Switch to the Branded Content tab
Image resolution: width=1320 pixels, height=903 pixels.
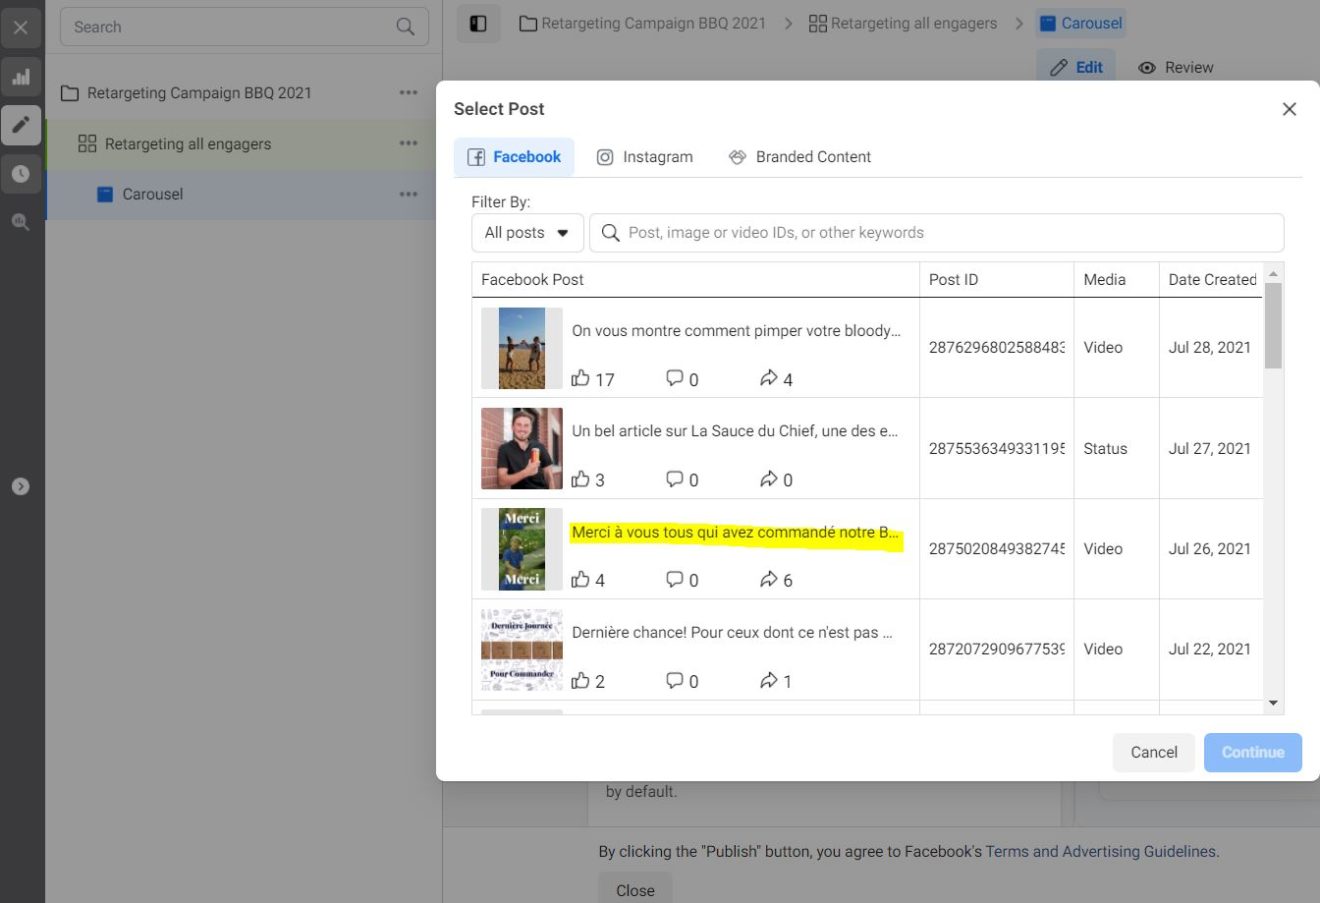pos(799,156)
